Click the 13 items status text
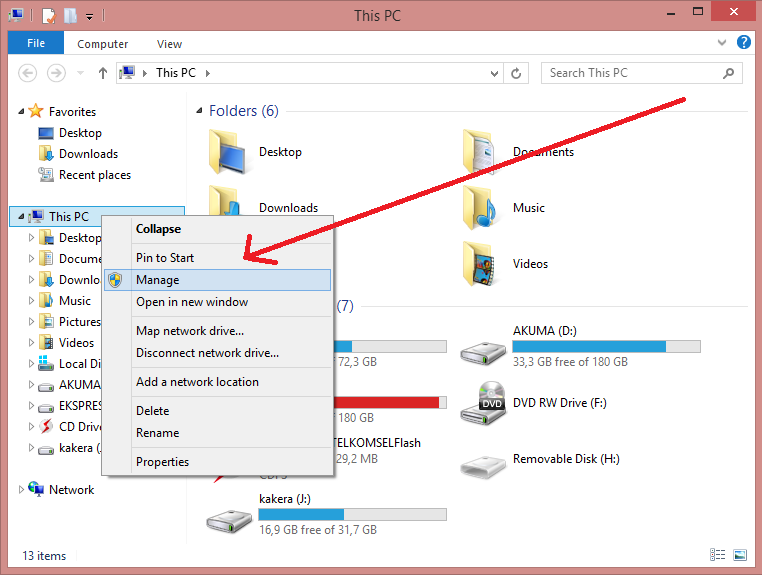Viewport: 762px width, 575px height. coord(44,556)
